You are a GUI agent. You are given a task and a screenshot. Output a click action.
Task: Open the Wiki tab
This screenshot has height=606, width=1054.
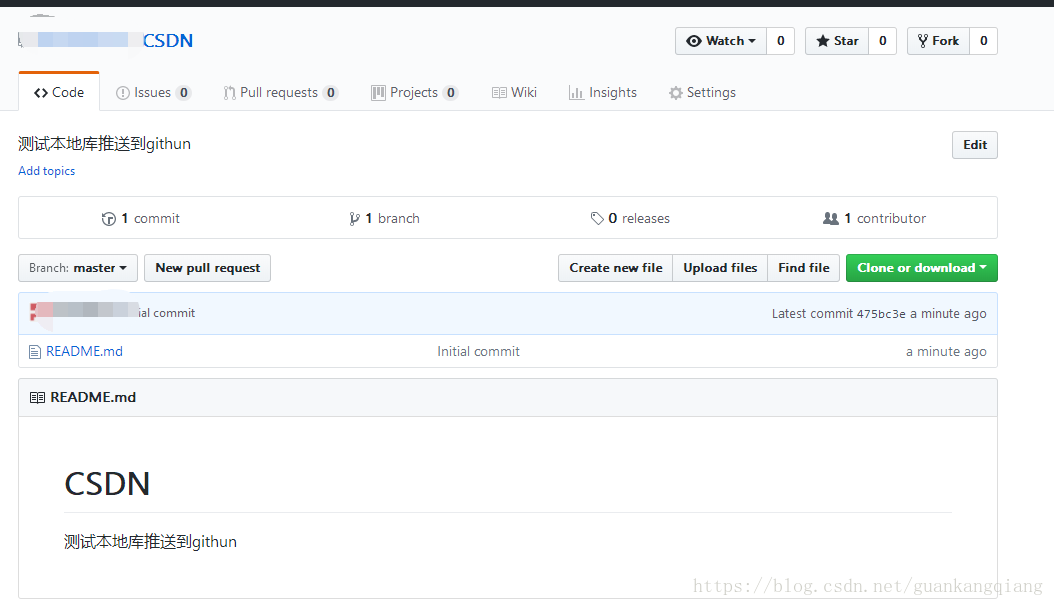pyautogui.click(x=514, y=92)
